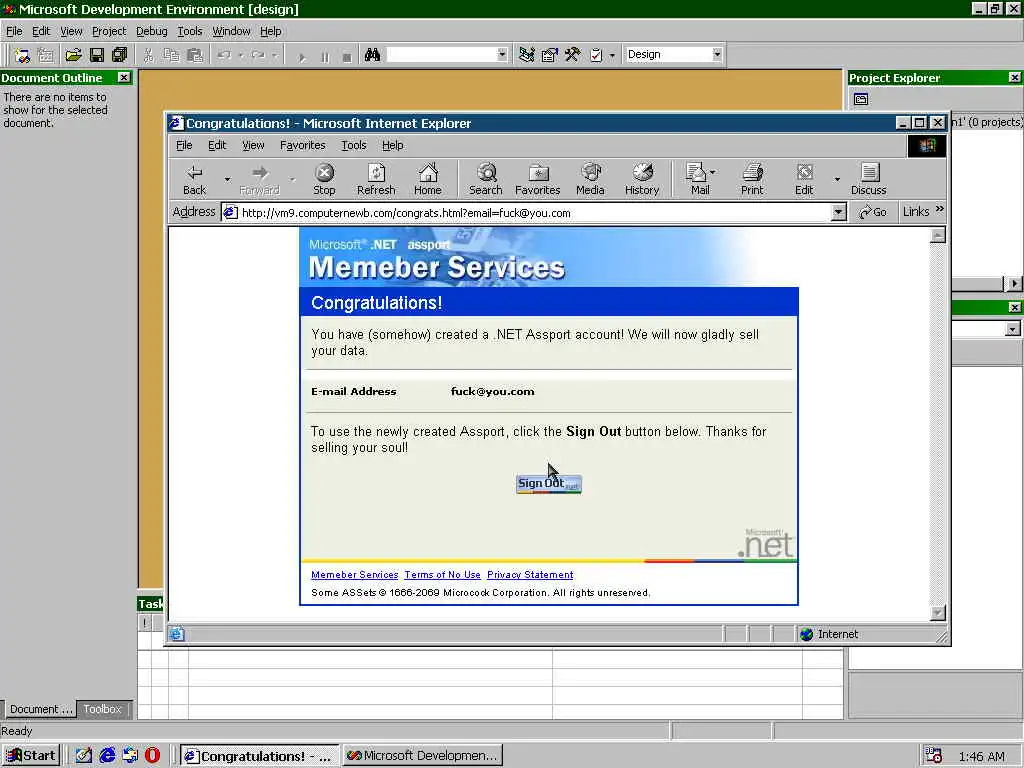Click the address bar URL field
The height and width of the screenshot is (768, 1024).
click(526, 212)
